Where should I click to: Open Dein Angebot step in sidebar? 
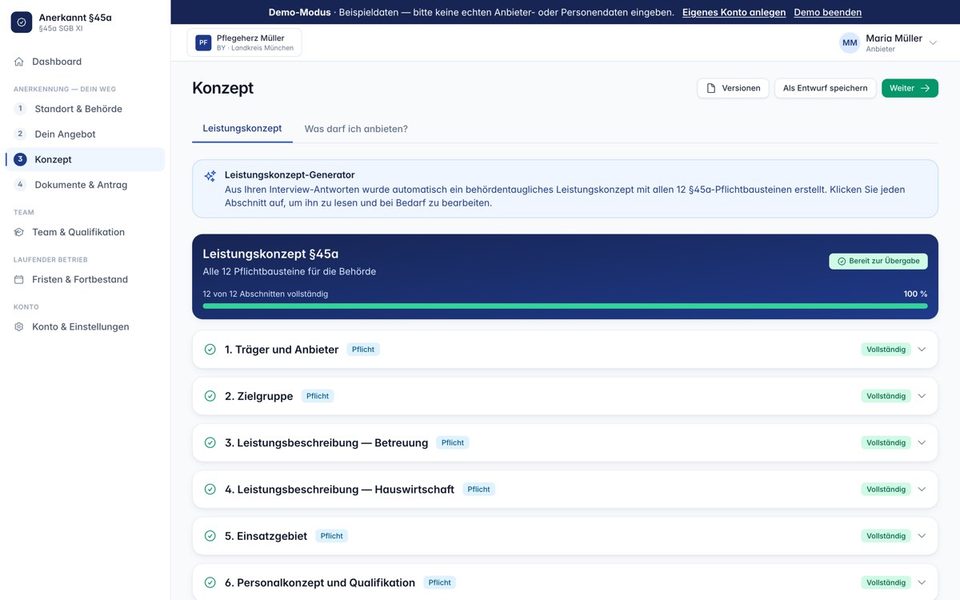click(84, 134)
